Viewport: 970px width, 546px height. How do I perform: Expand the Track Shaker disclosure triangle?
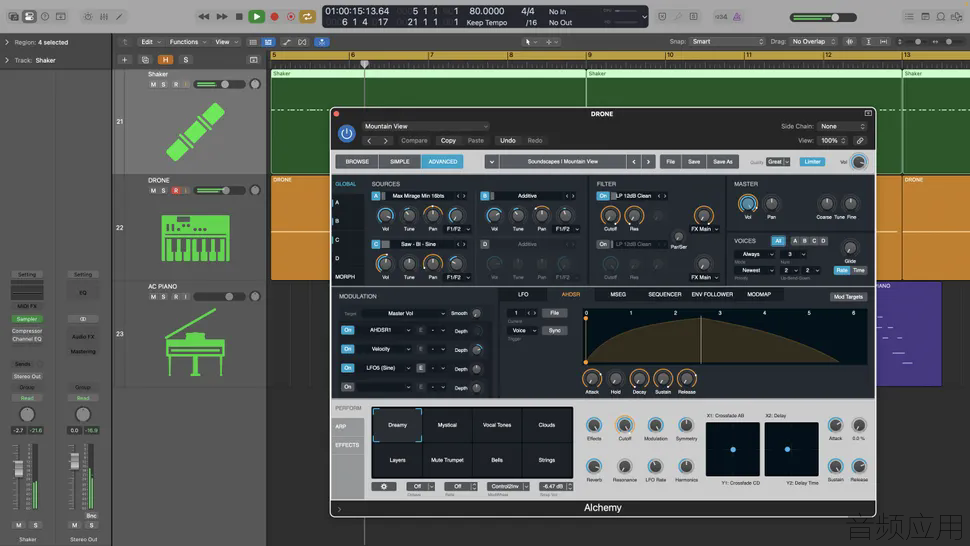[x=7, y=60]
